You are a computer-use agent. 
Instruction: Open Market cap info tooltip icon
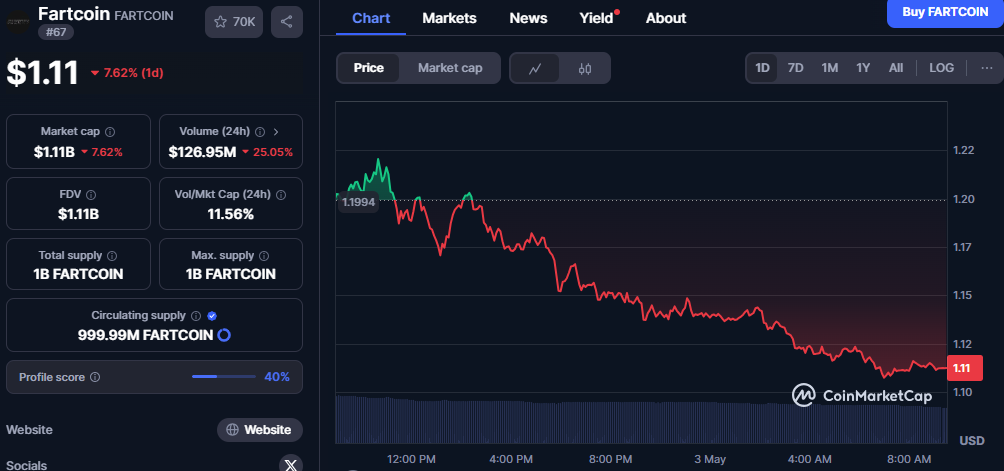[110, 132]
